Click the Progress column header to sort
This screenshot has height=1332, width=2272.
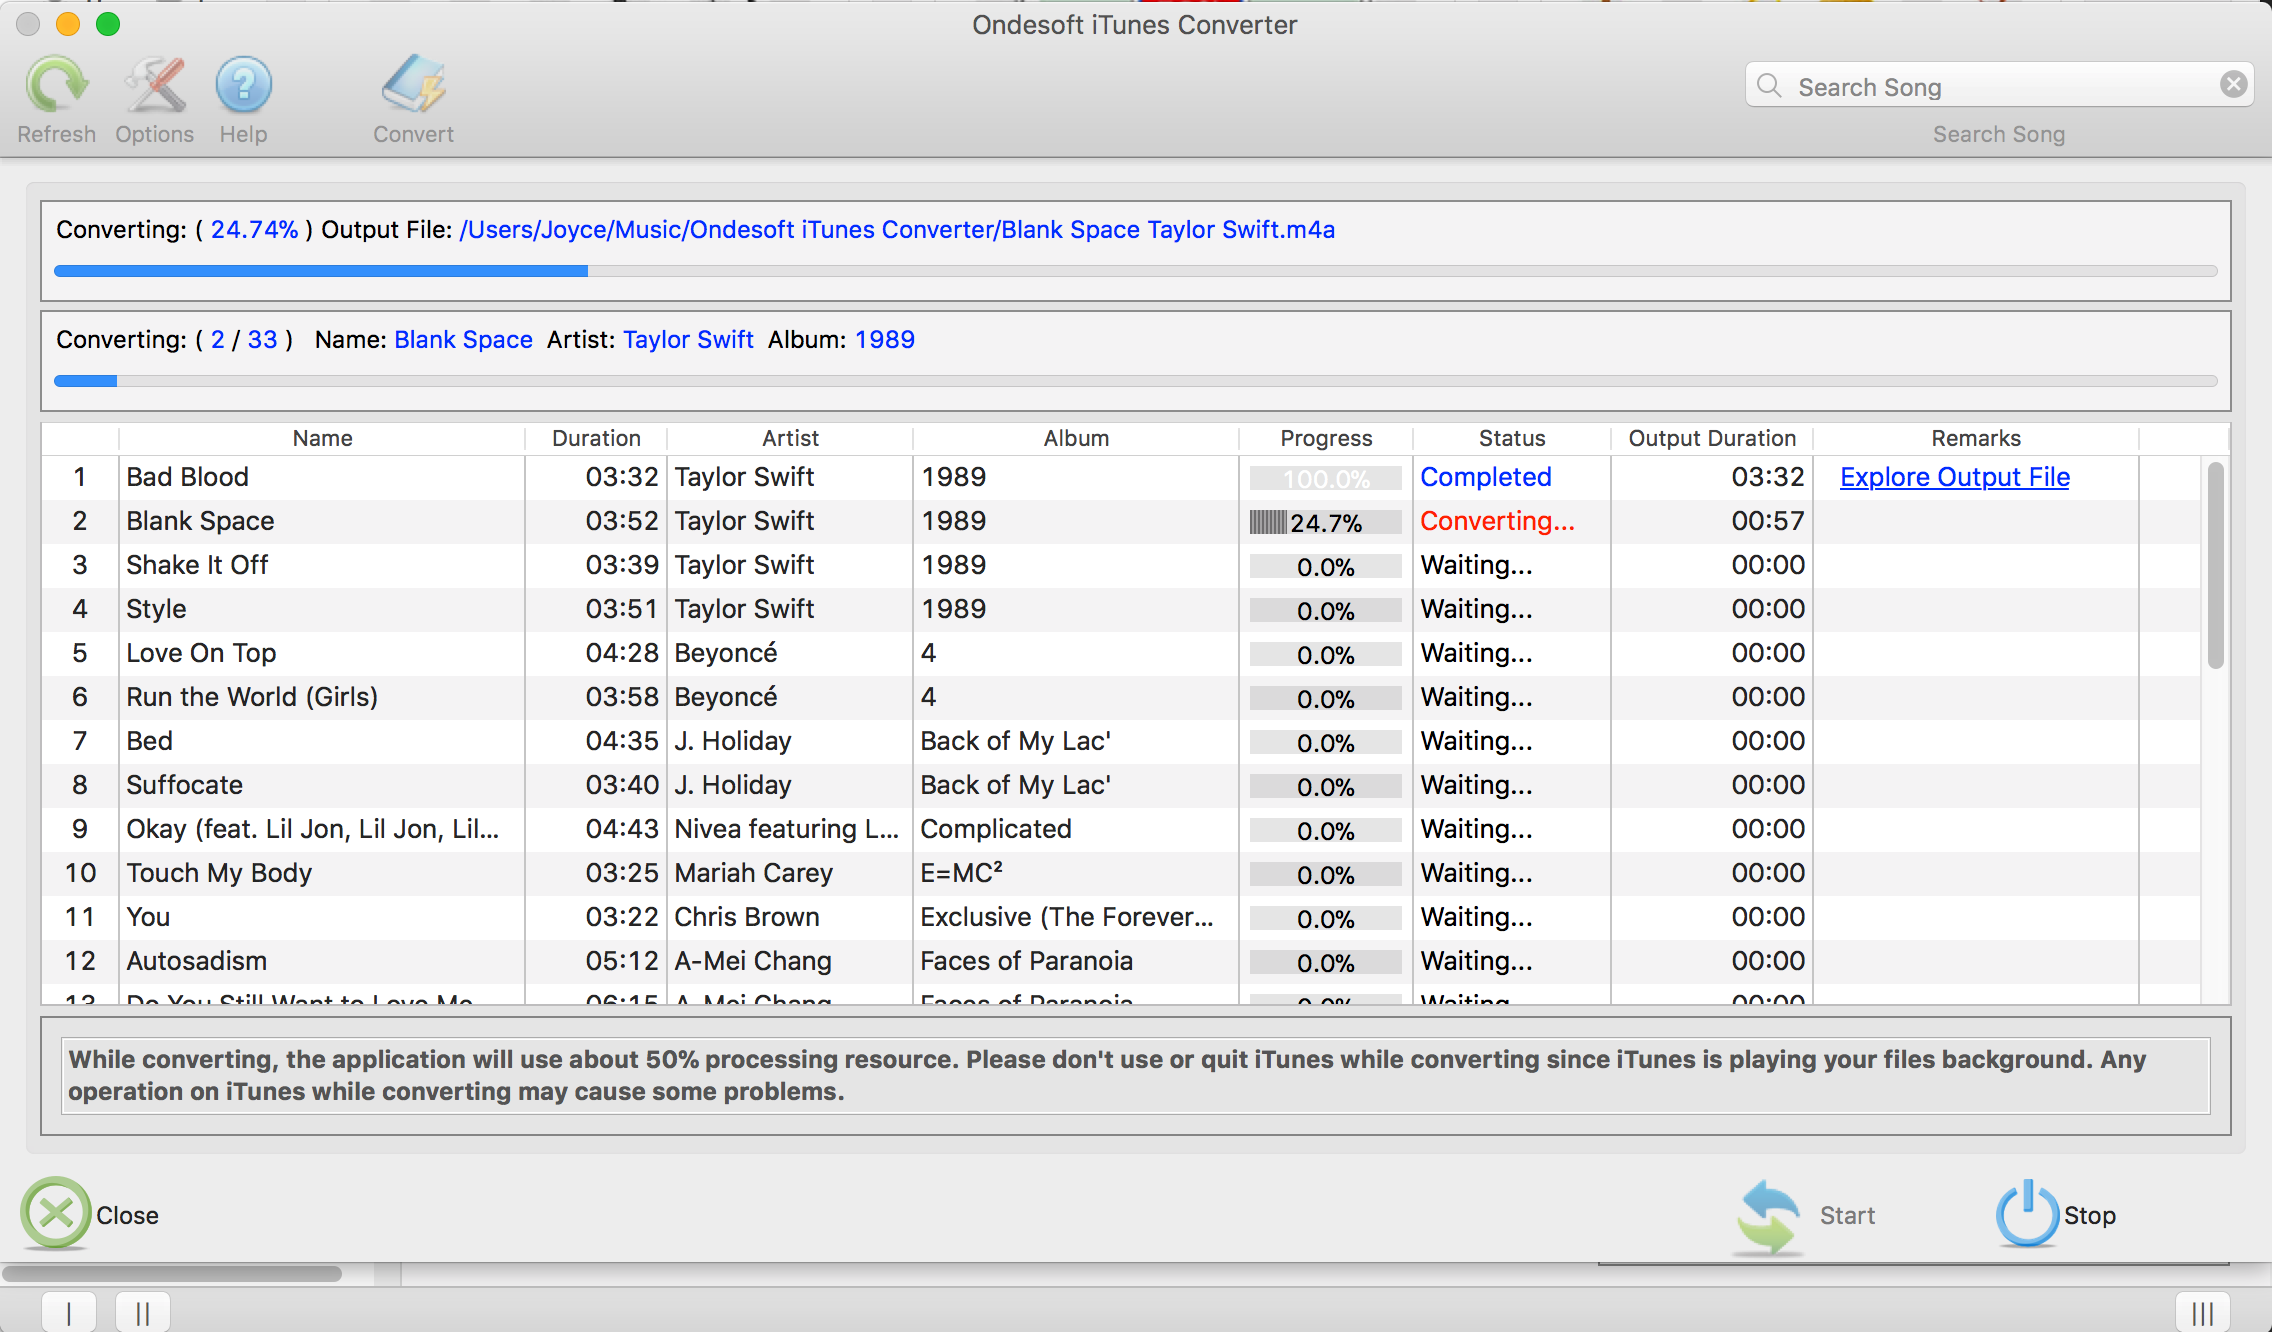[x=1324, y=438]
